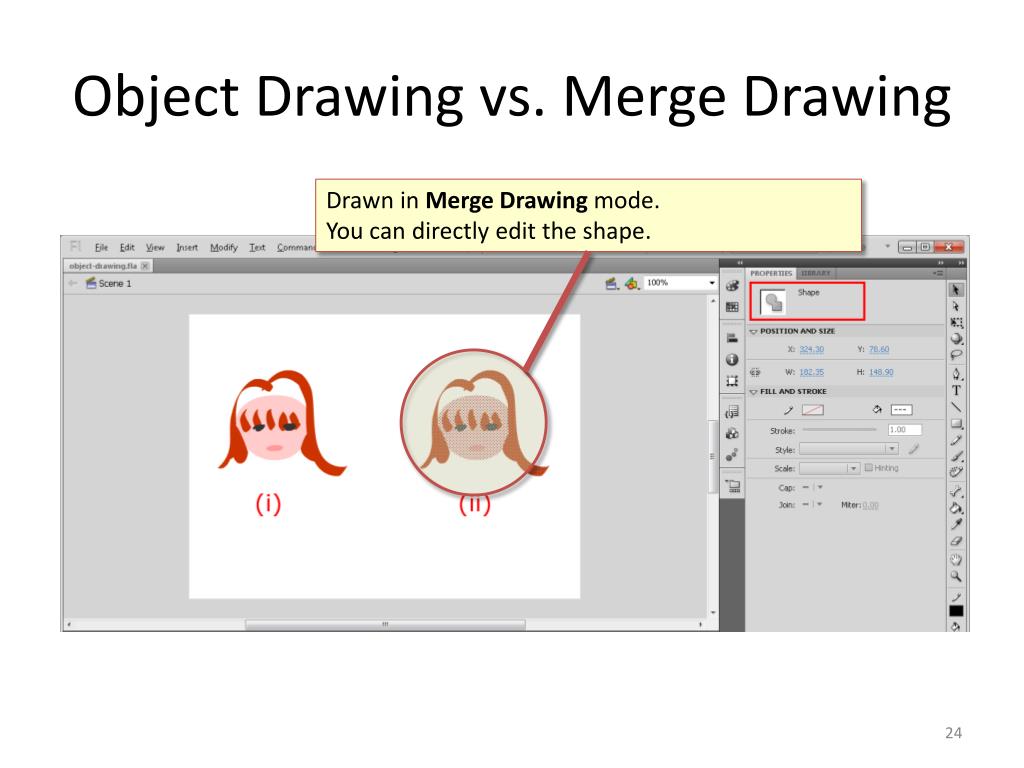Select the Pencil tool
The width and height of the screenshot is (1024, 768).
[956, 440]
